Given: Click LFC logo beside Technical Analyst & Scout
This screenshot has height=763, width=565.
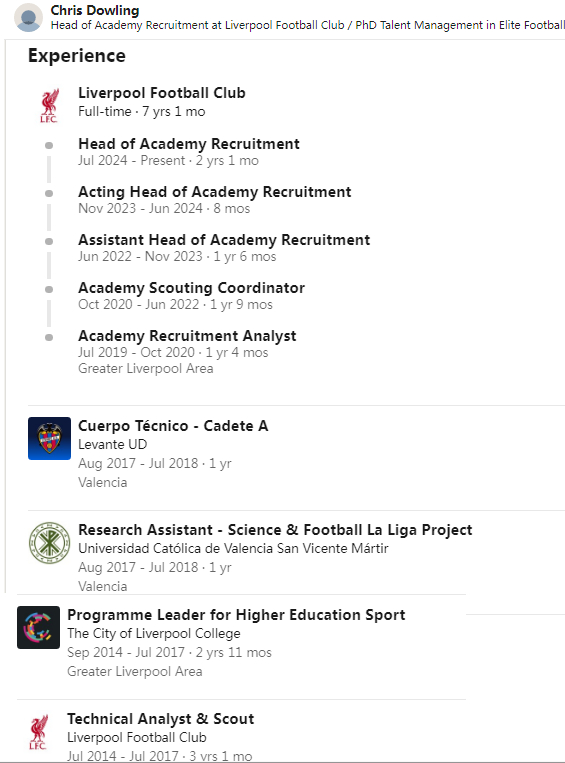Looking at the screenshot, I should click(x=38, y=731).
